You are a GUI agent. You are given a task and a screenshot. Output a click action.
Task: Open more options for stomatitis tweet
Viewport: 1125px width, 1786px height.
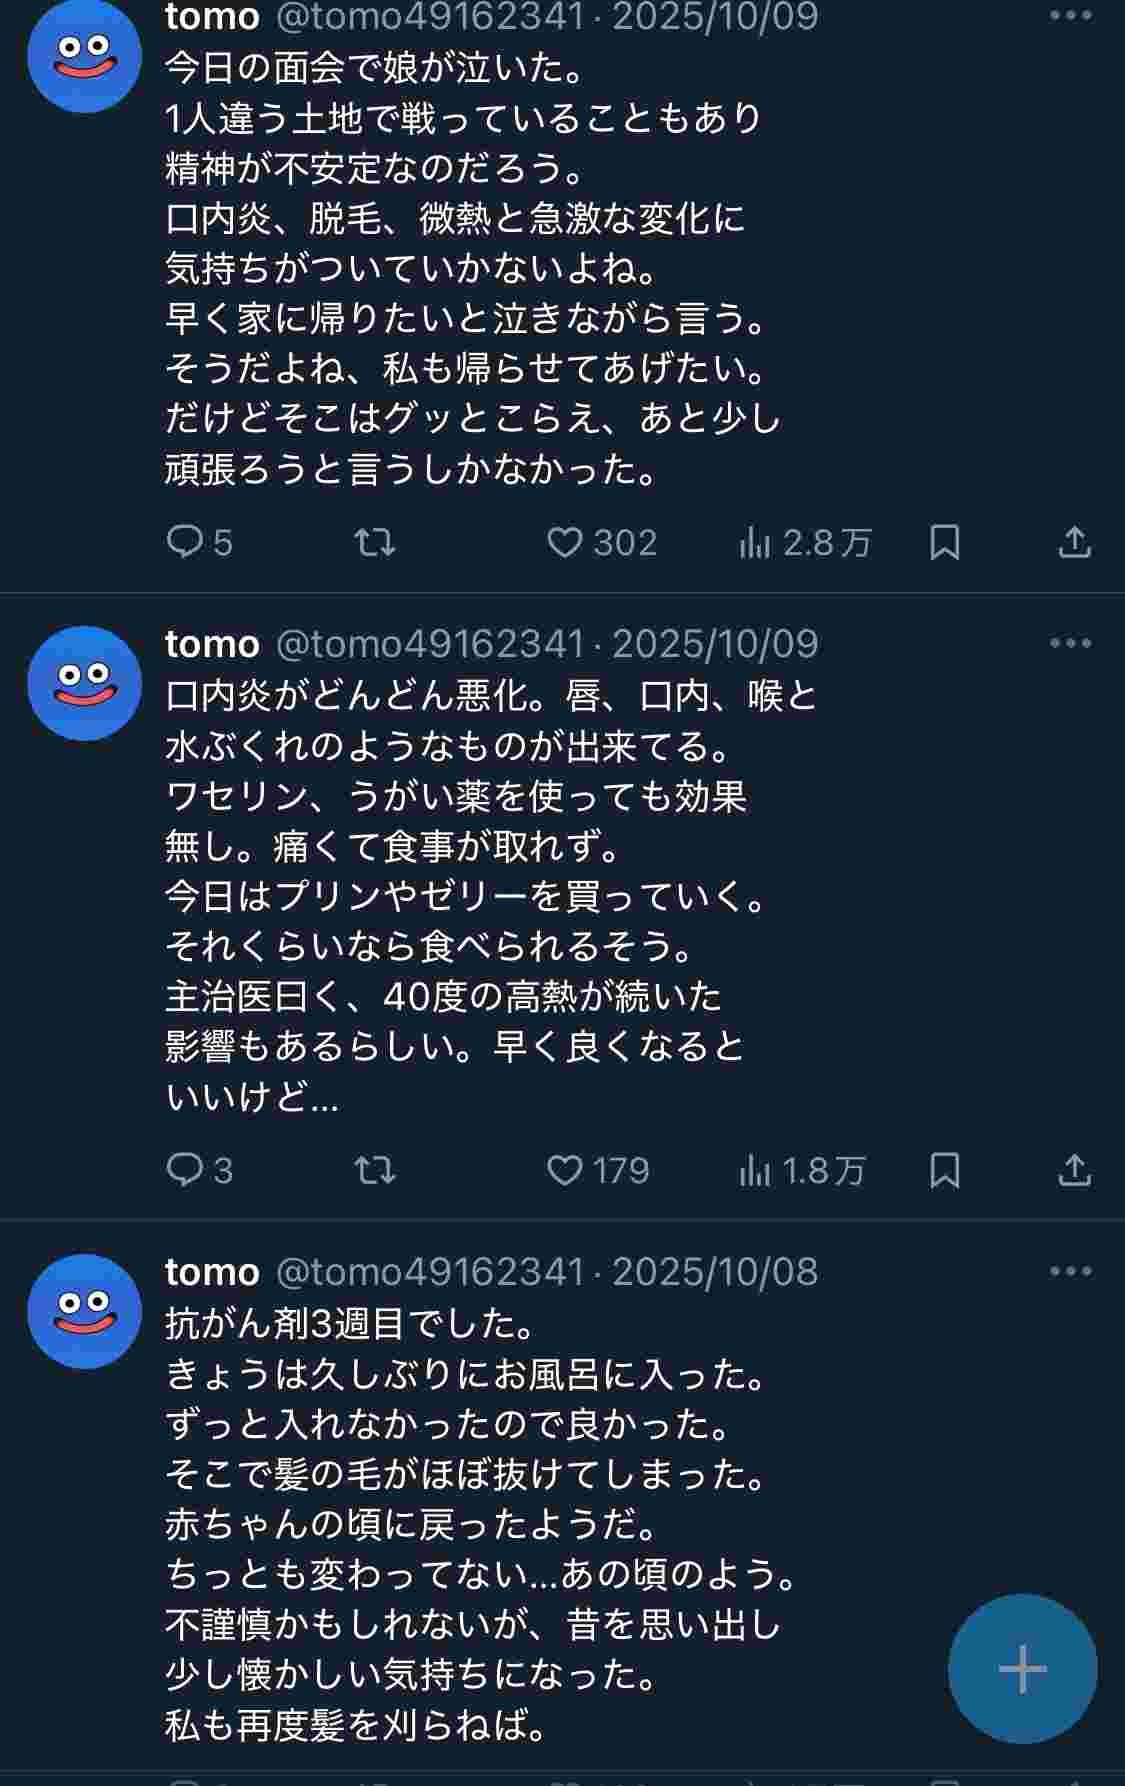(1070, 643)
